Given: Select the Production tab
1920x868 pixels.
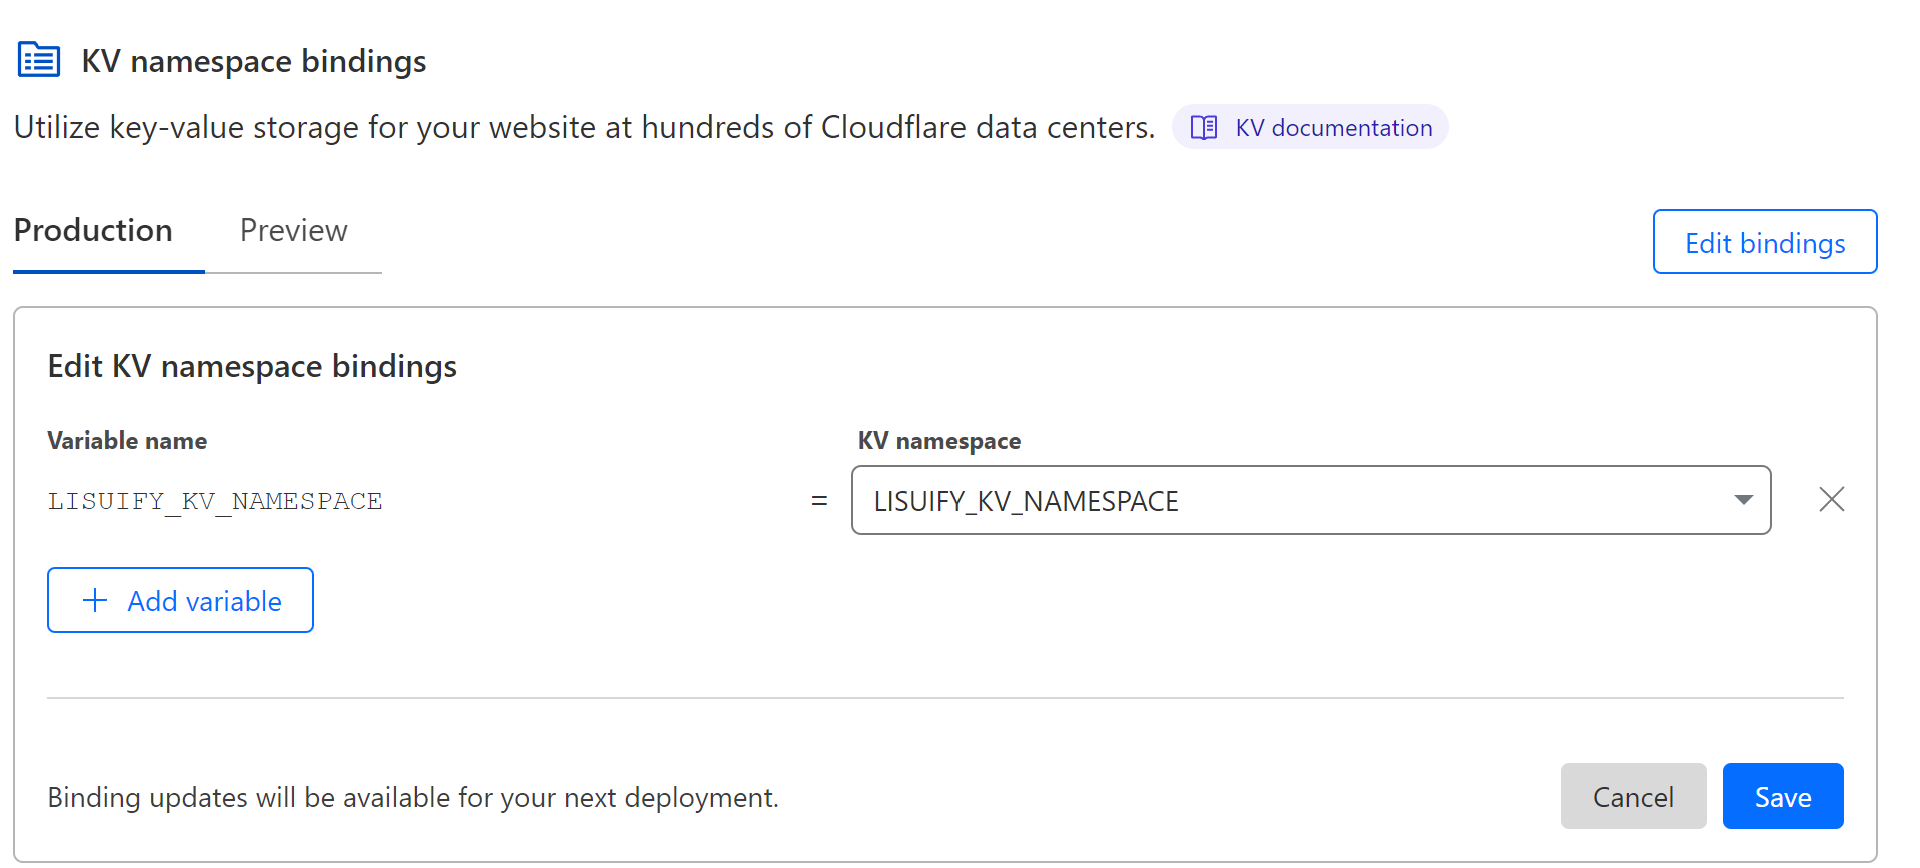Looking at the screenshot, I should pos(93,230).
